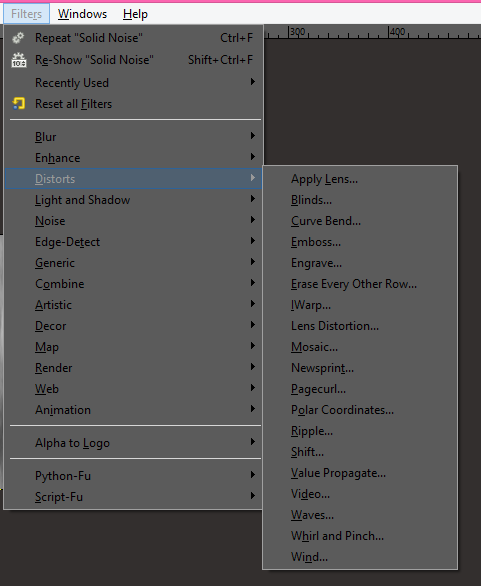This screenshot has height=586, width=481.
Task: Choose Re-Show "Solid Noise" entry
Action: coord(133,60)
